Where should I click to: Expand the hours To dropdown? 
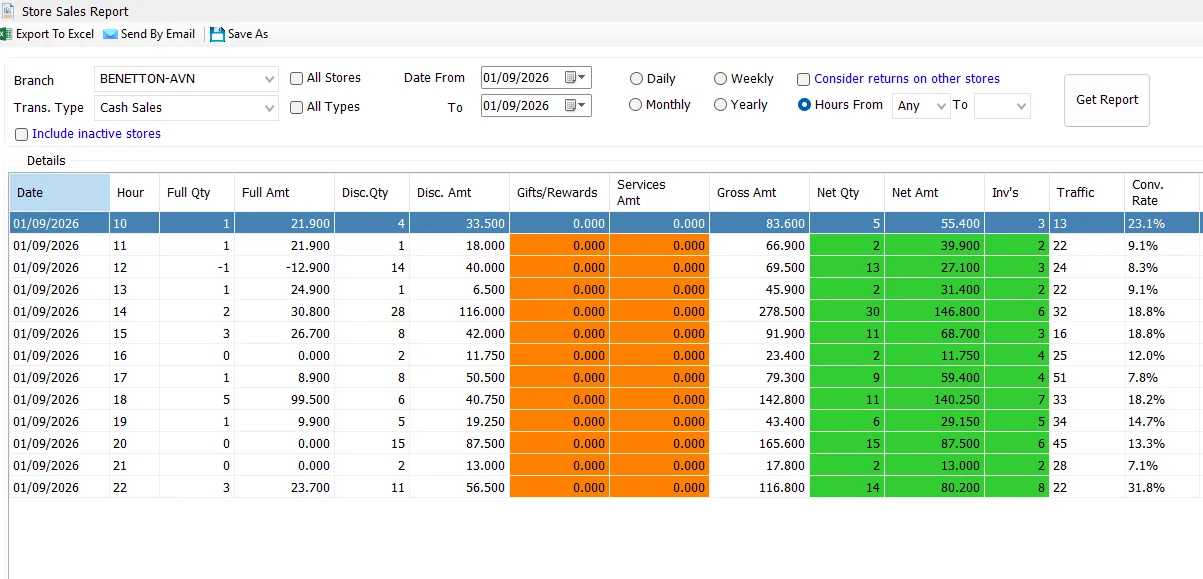tap(1002, 106)
